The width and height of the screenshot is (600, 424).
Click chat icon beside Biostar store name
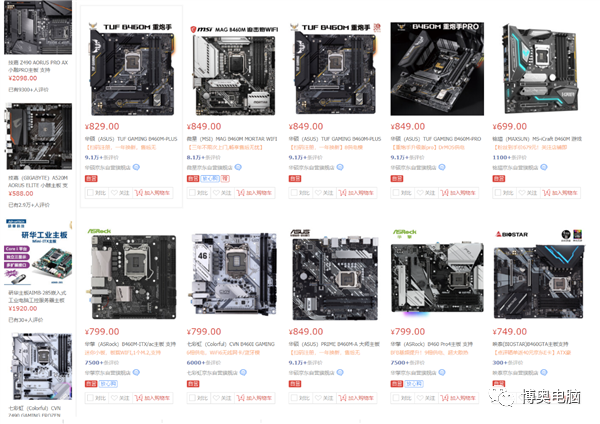(x=544, y=372)
